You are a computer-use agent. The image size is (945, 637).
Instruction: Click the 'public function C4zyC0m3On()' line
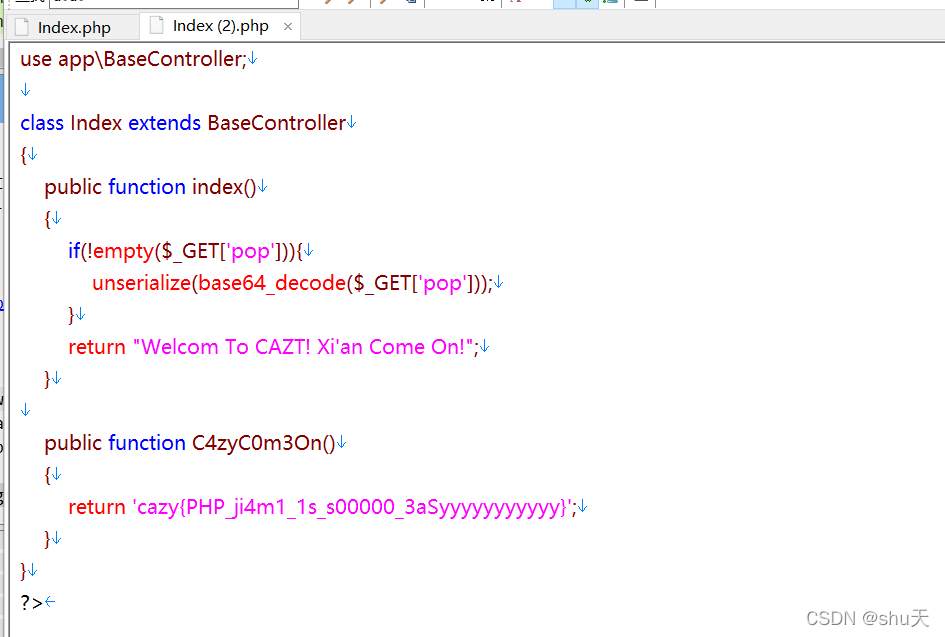190,443
